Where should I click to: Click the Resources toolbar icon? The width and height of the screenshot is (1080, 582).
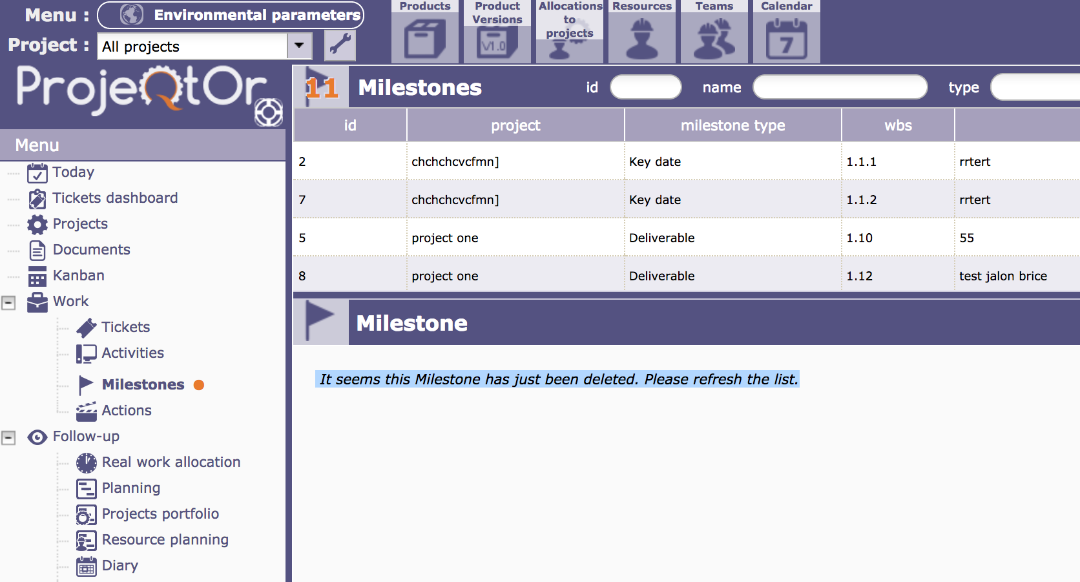pyautogui.click(x=642, y=33)
